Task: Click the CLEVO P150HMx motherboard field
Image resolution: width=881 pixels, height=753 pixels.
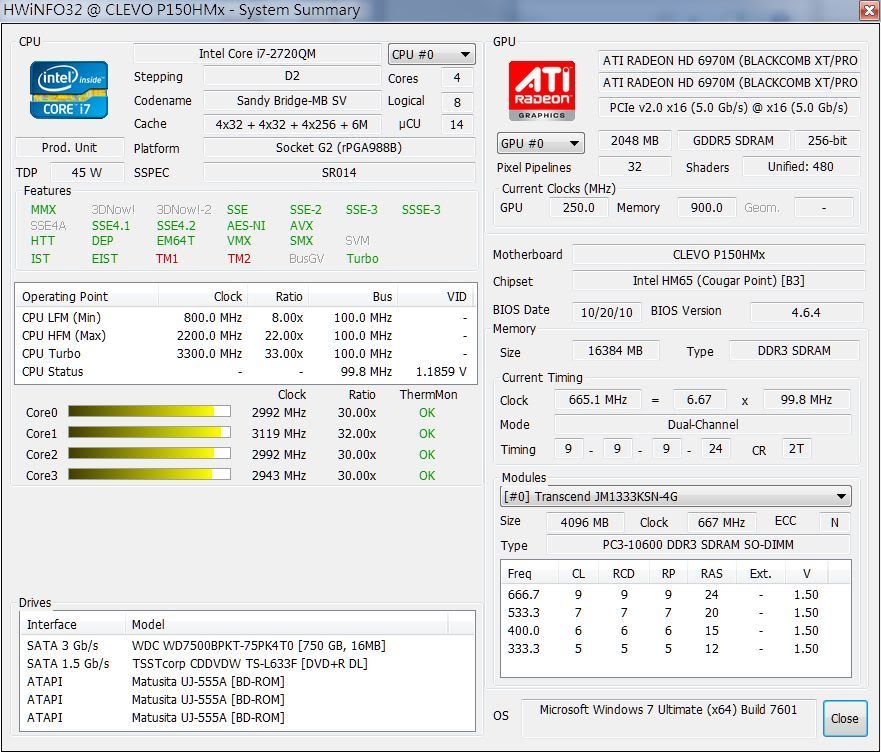Action: (717, 254)
